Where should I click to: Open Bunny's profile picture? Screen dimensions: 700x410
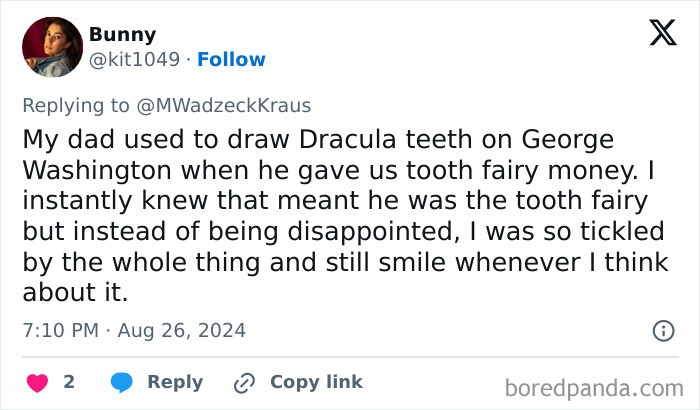click(51, 47)
